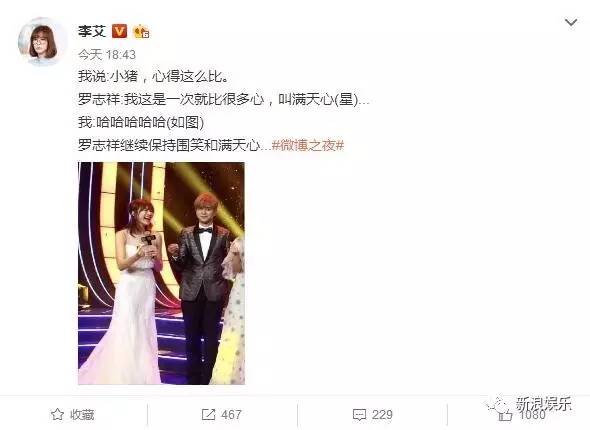Screen dimensions: 590x430
Task: Click the membership crown badge icon
Action: (141, 32)
